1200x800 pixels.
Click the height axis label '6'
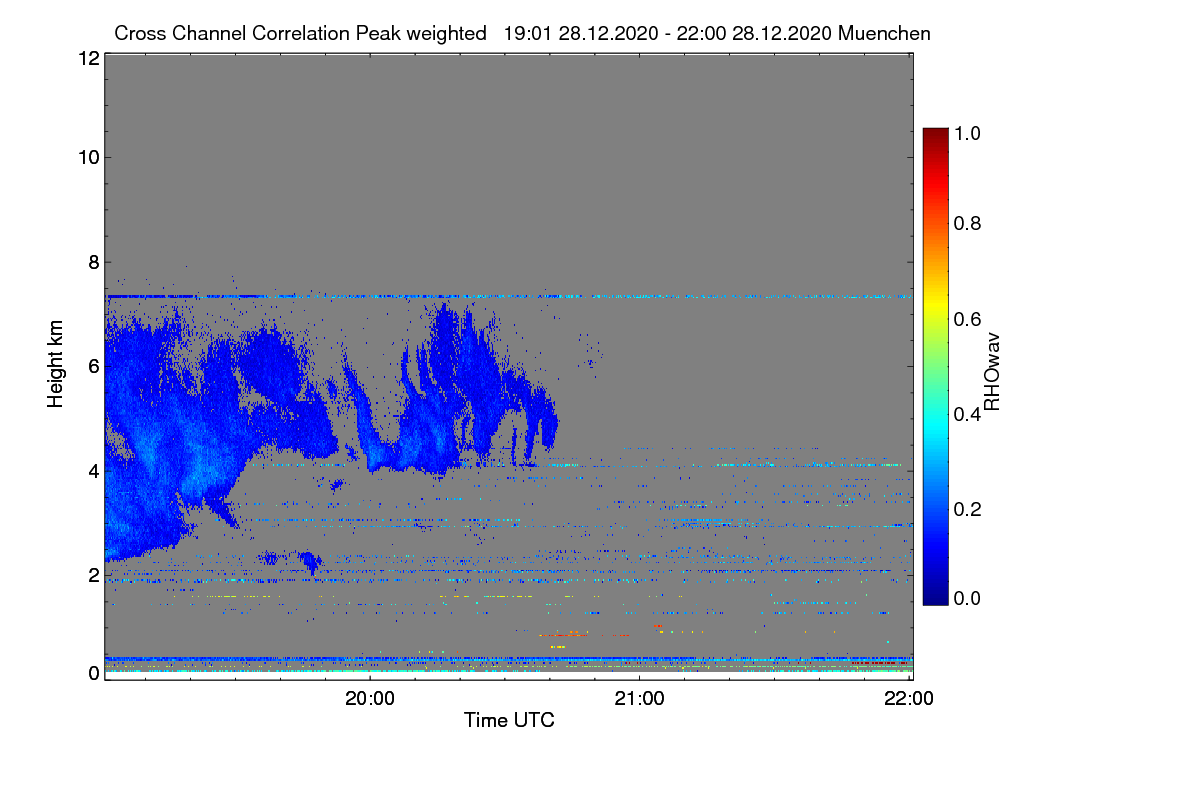(93, 366)
